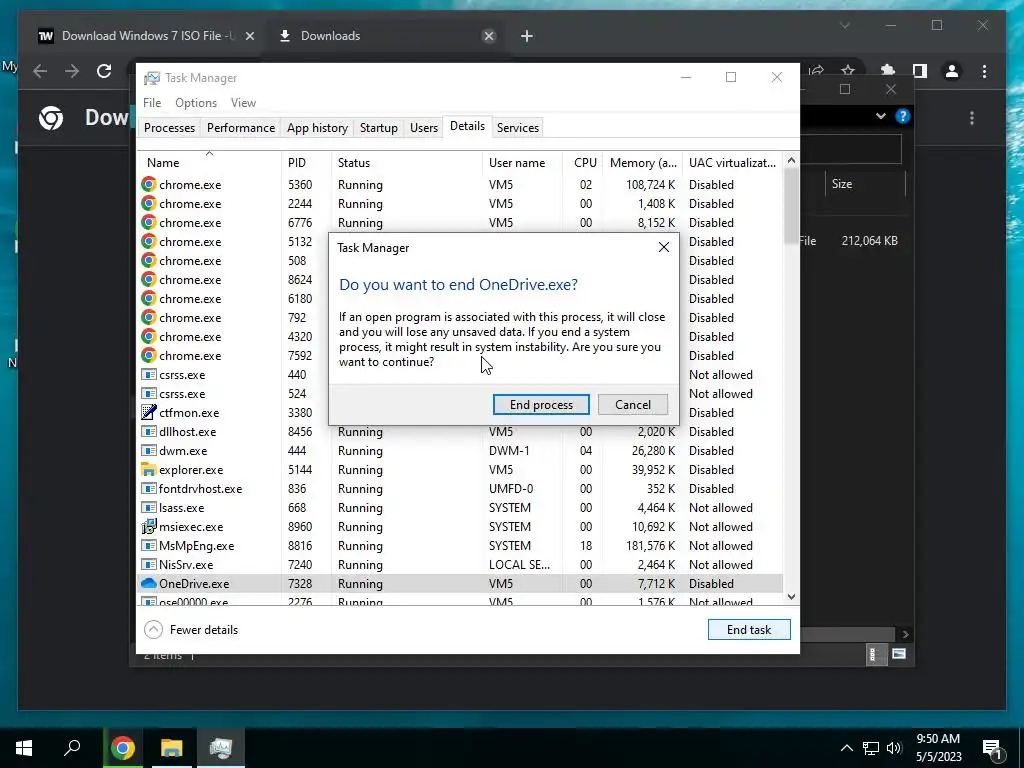Click the Task Manager scrollbar down arrow
This screenshot has height=768, width=1024.
(x=791, y=596)
